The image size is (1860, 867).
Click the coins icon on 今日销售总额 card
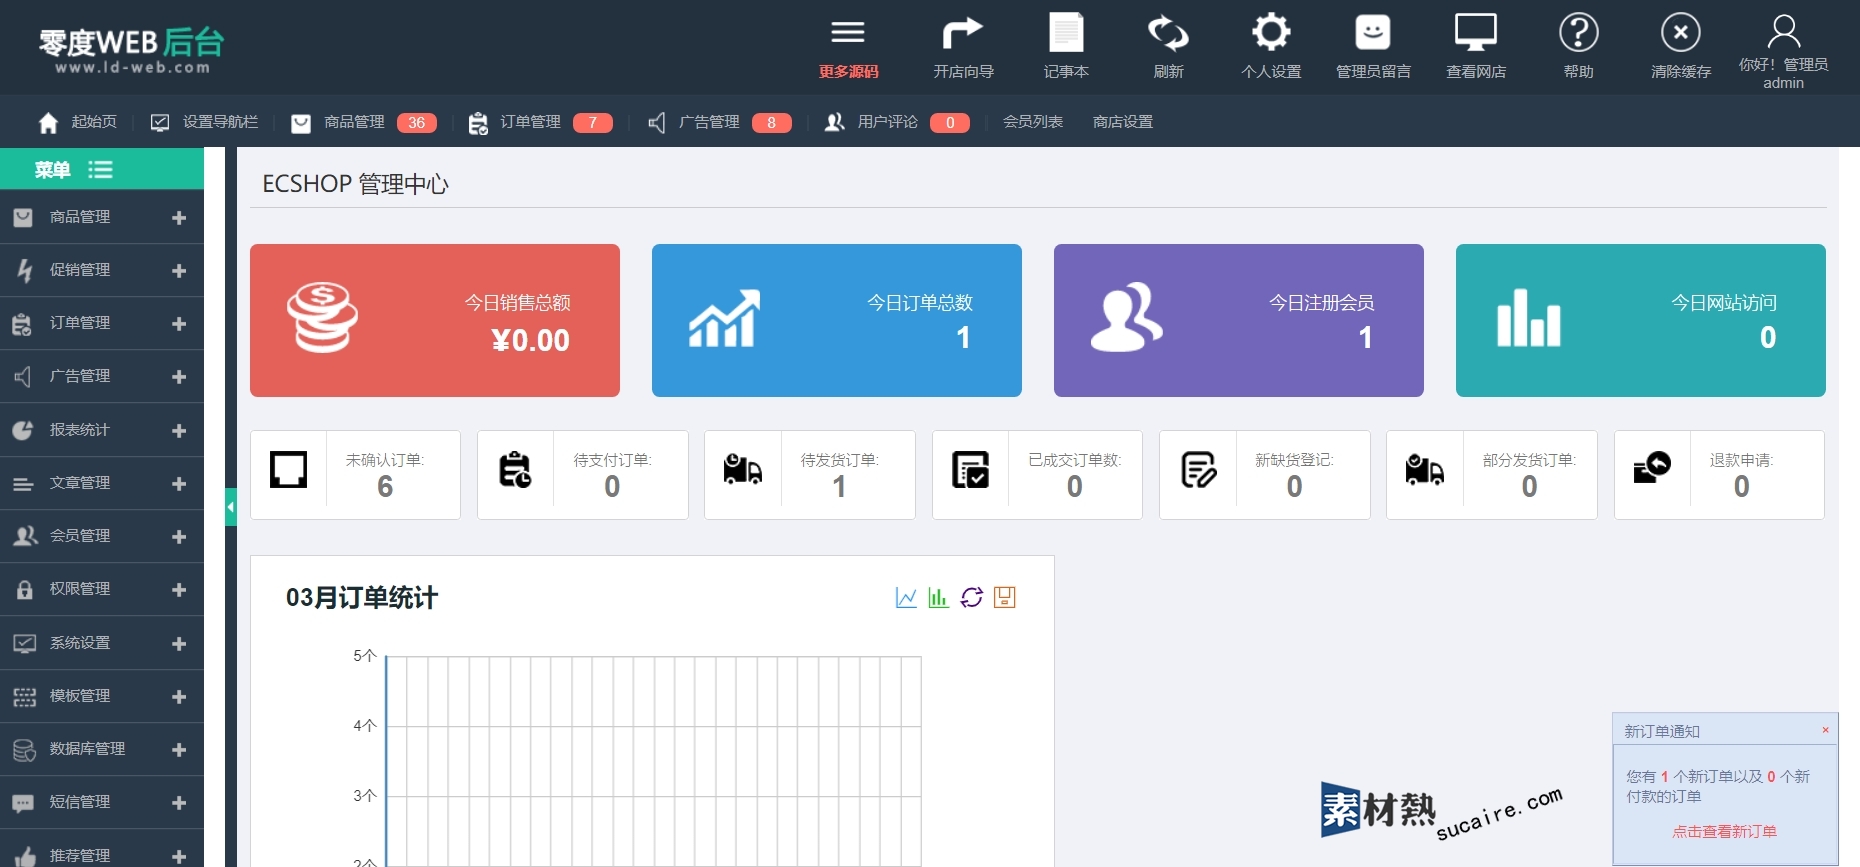(x=322, y=317)
